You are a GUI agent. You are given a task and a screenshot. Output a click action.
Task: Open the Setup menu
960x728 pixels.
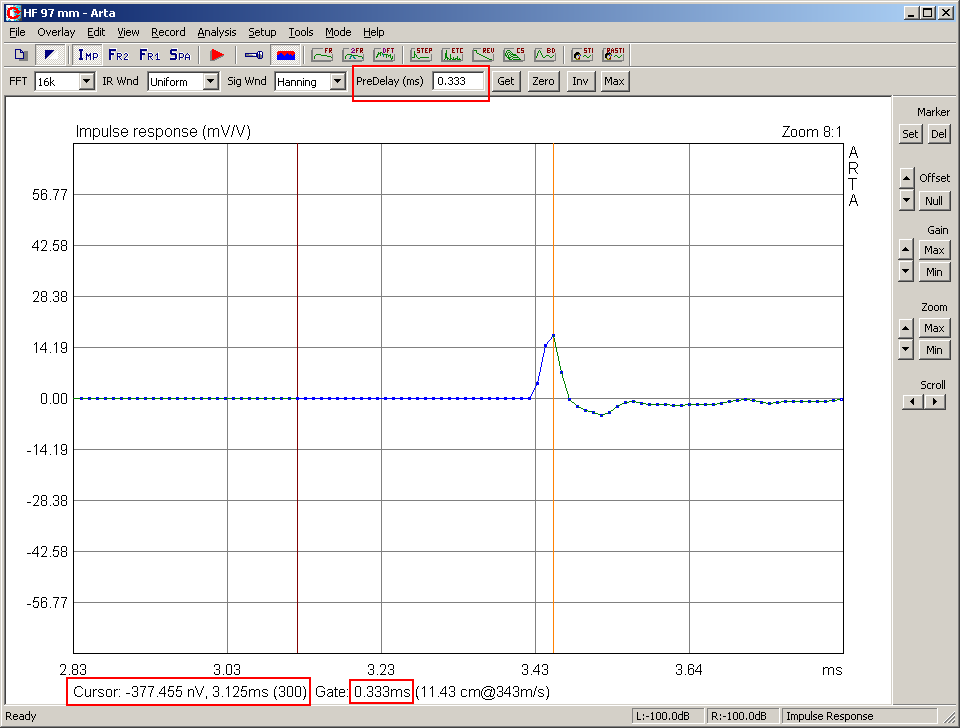[262, 32]
